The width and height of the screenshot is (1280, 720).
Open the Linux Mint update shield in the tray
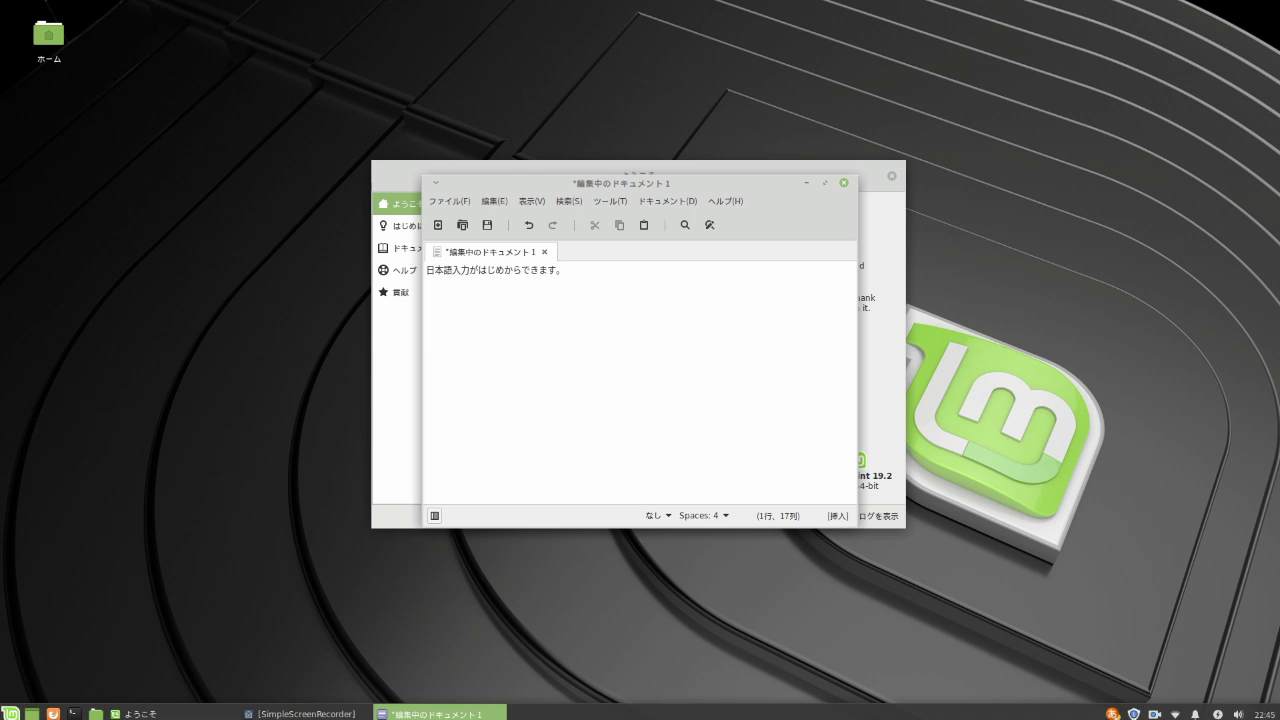coord(1133,713)
